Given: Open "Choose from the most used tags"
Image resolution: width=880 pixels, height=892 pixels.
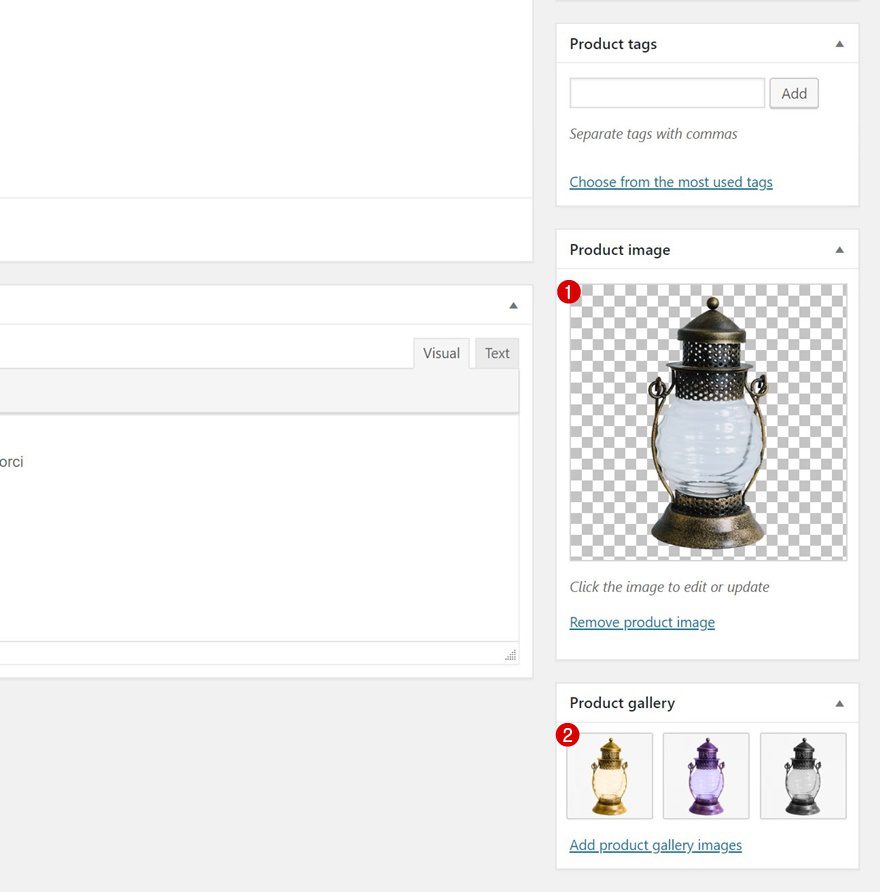Looking at the screenshot, I should [x=671, y=182].
